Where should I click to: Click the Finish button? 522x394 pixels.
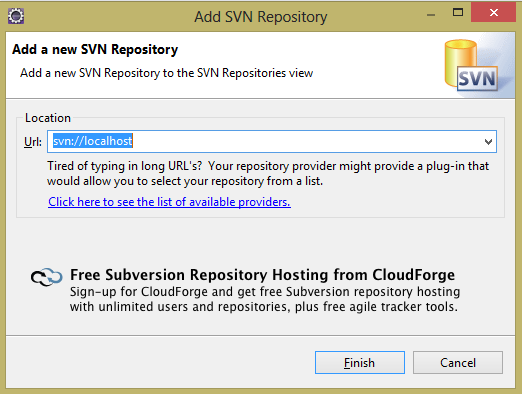coord(360,362)
